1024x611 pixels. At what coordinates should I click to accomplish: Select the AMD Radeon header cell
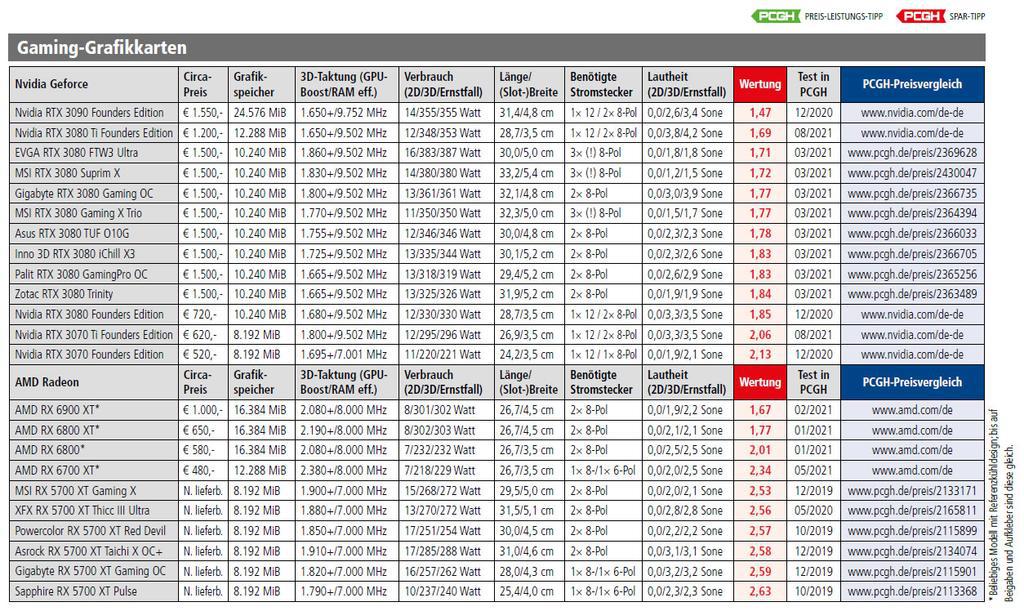click(x=94, y=383)
